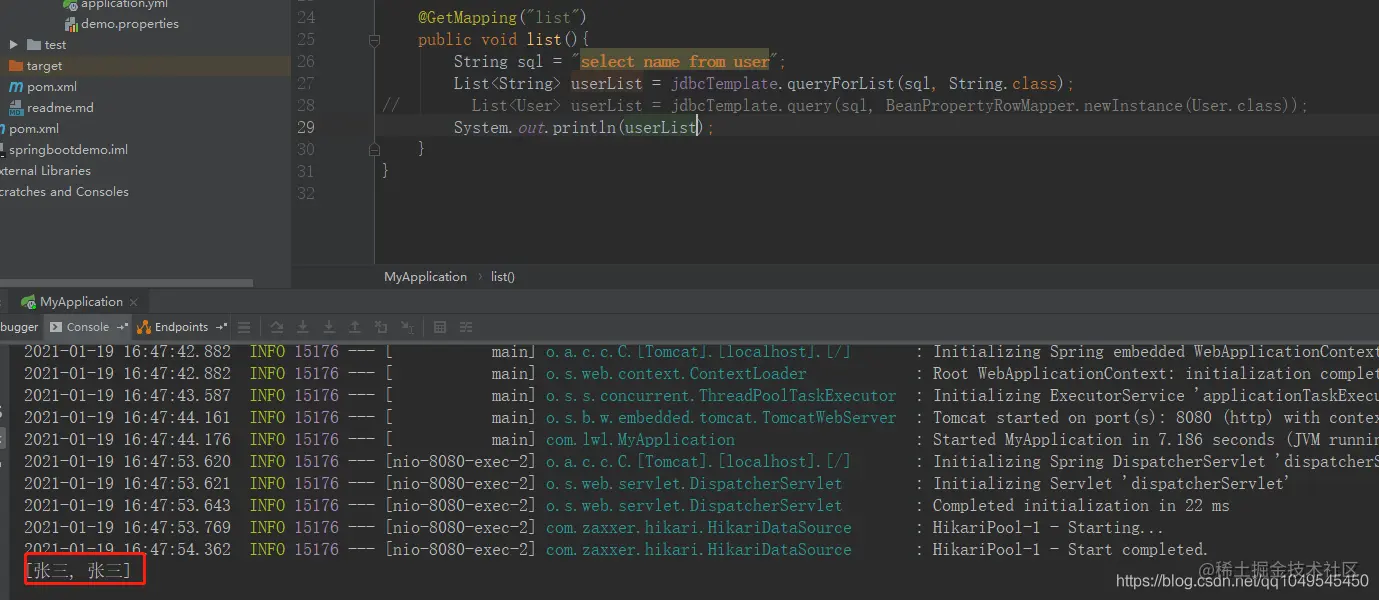Click the Step Out debug icon
1379x600 pixels.
[355, 327]
